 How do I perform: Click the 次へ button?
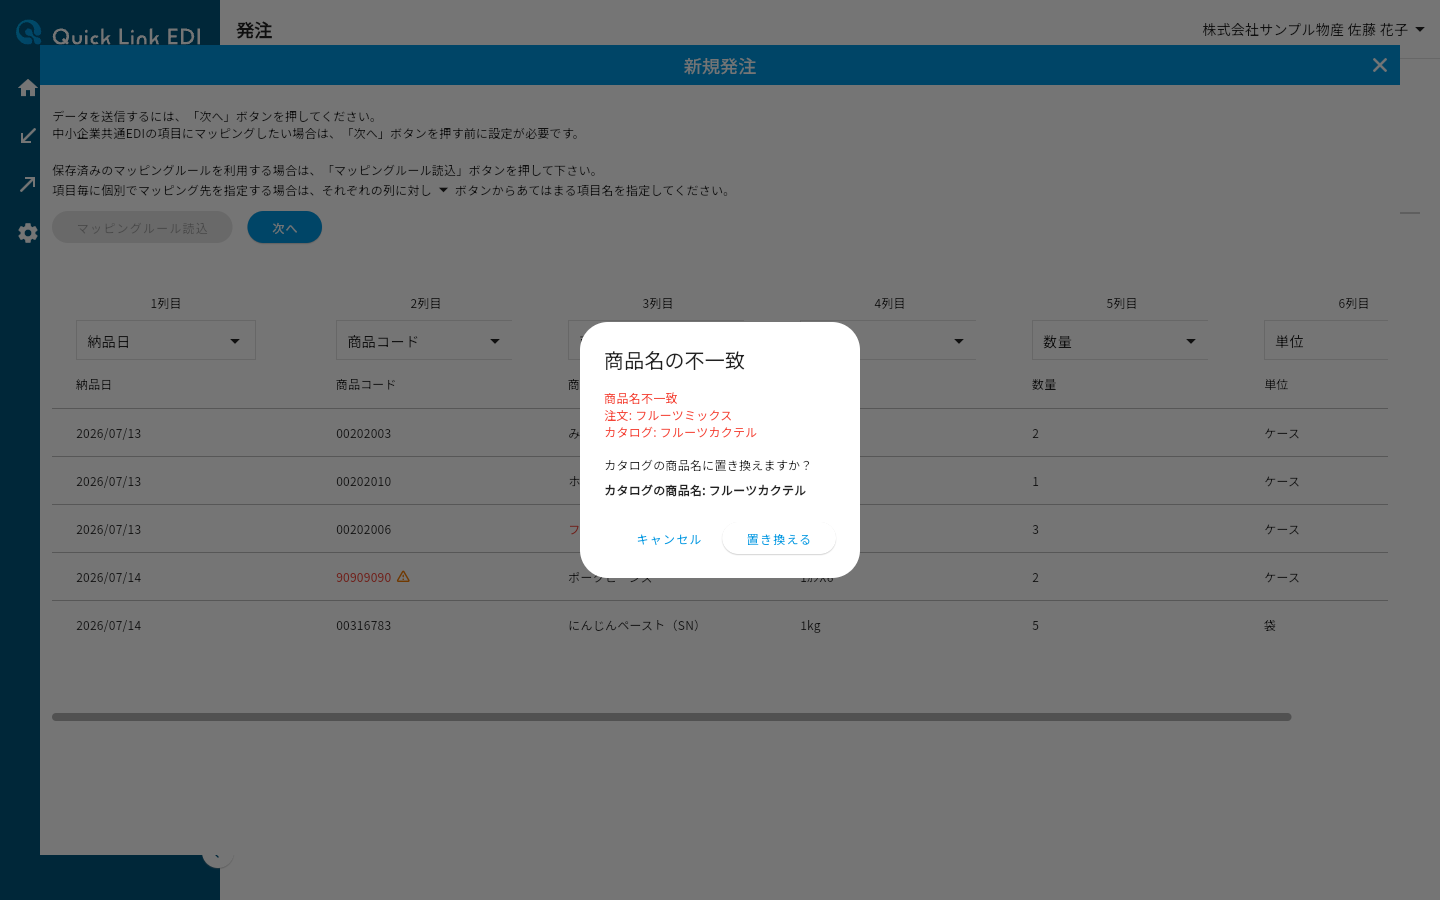pos(285,228)
